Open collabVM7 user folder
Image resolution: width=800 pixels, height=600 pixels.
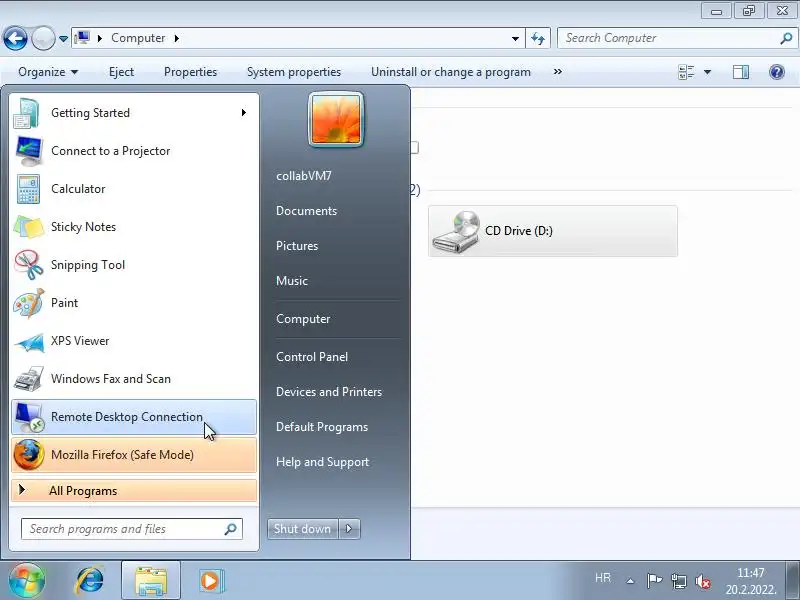tap(304, 176)
